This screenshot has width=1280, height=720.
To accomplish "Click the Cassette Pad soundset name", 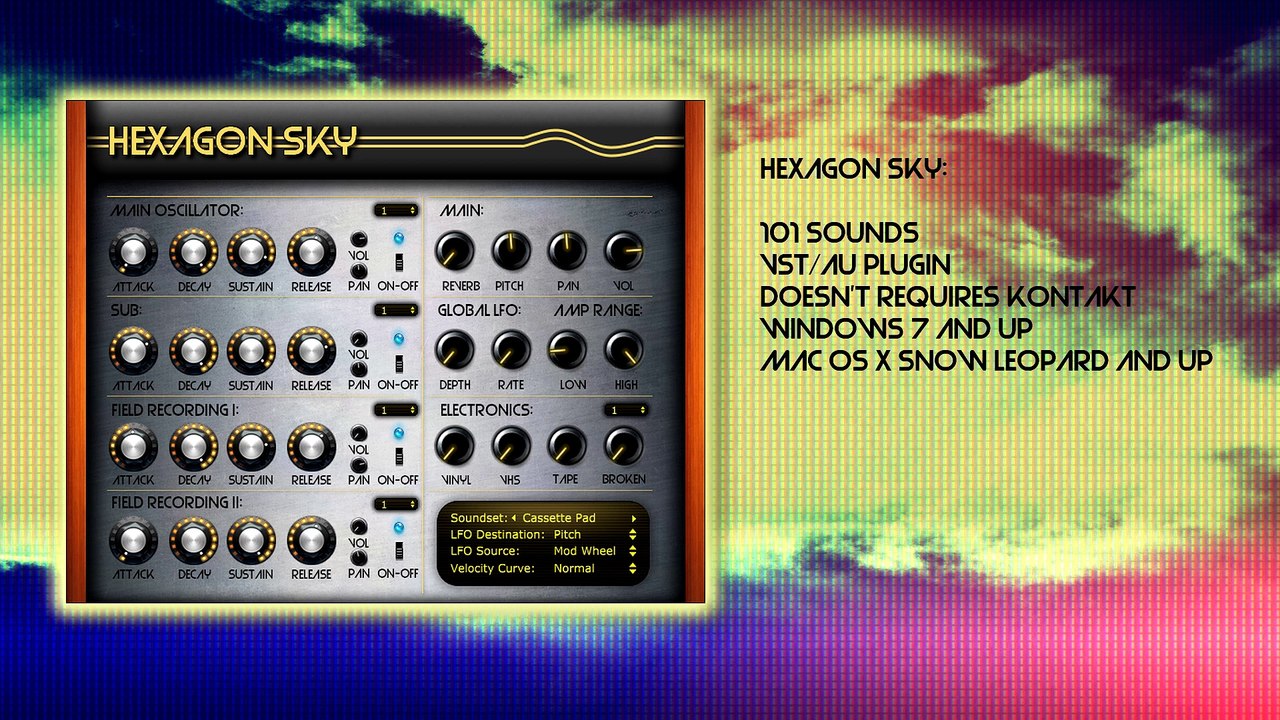I will click(559, 518).
